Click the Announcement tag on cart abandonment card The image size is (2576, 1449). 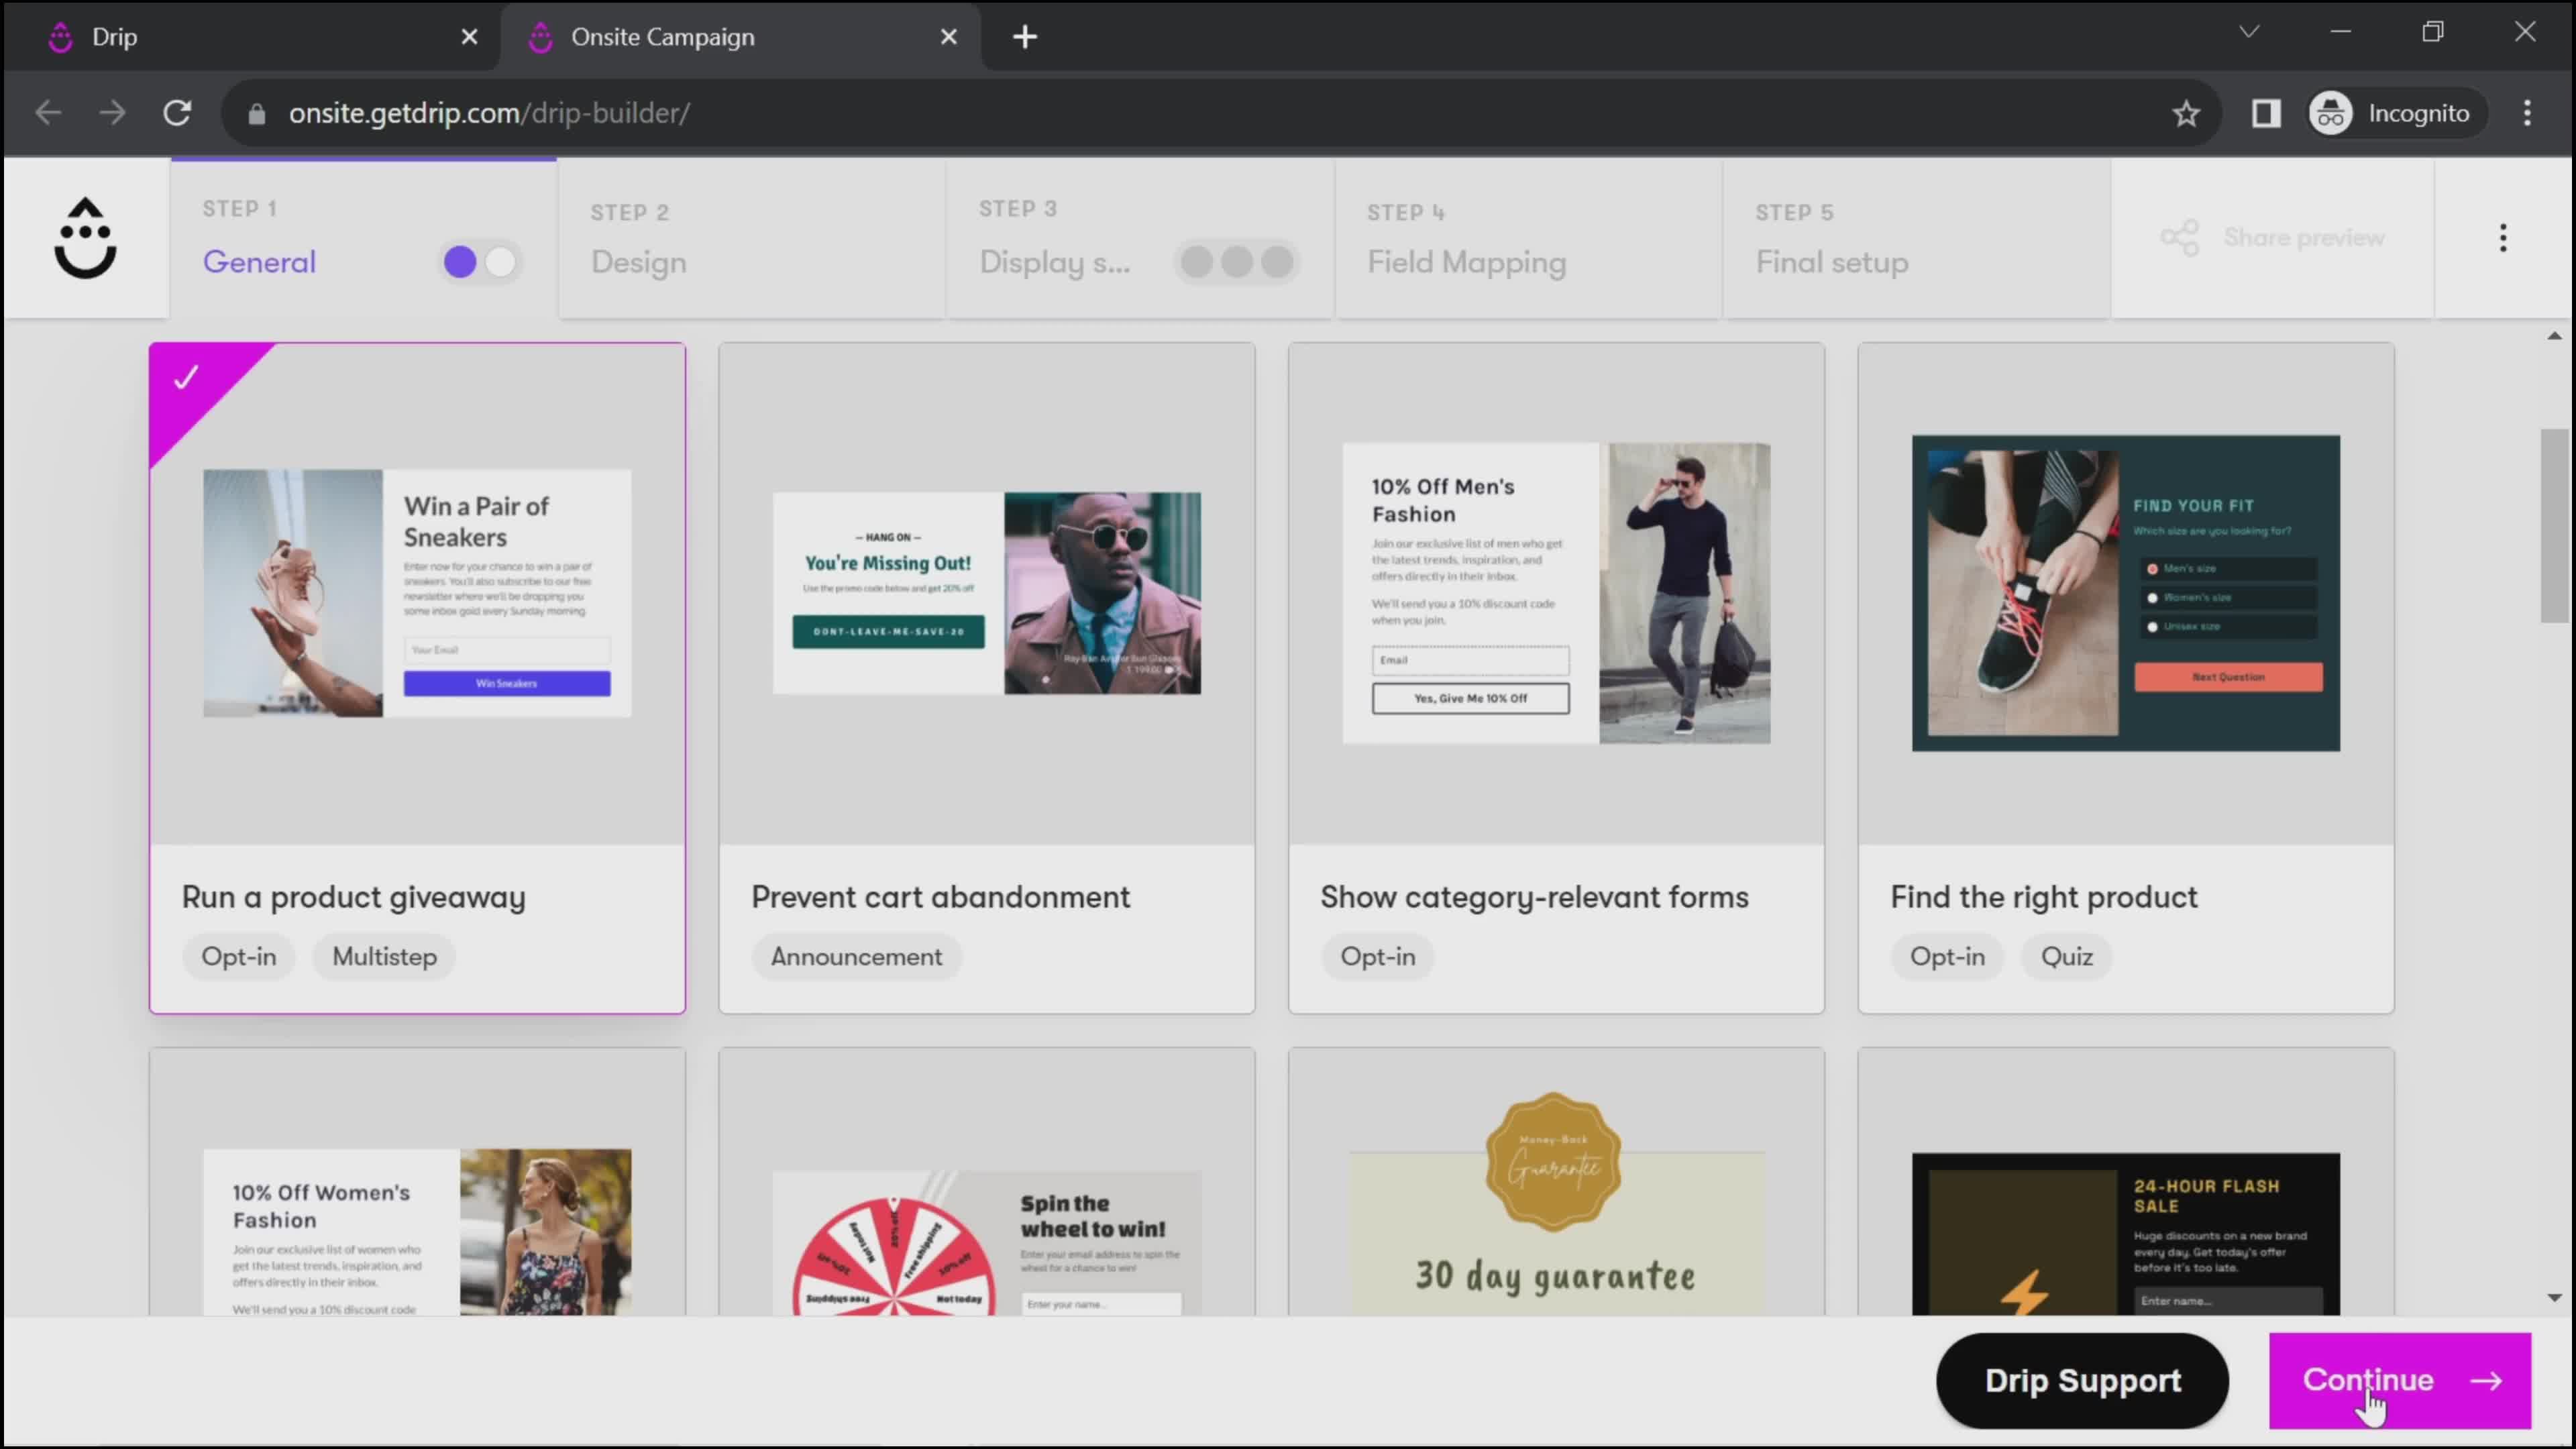856,957
